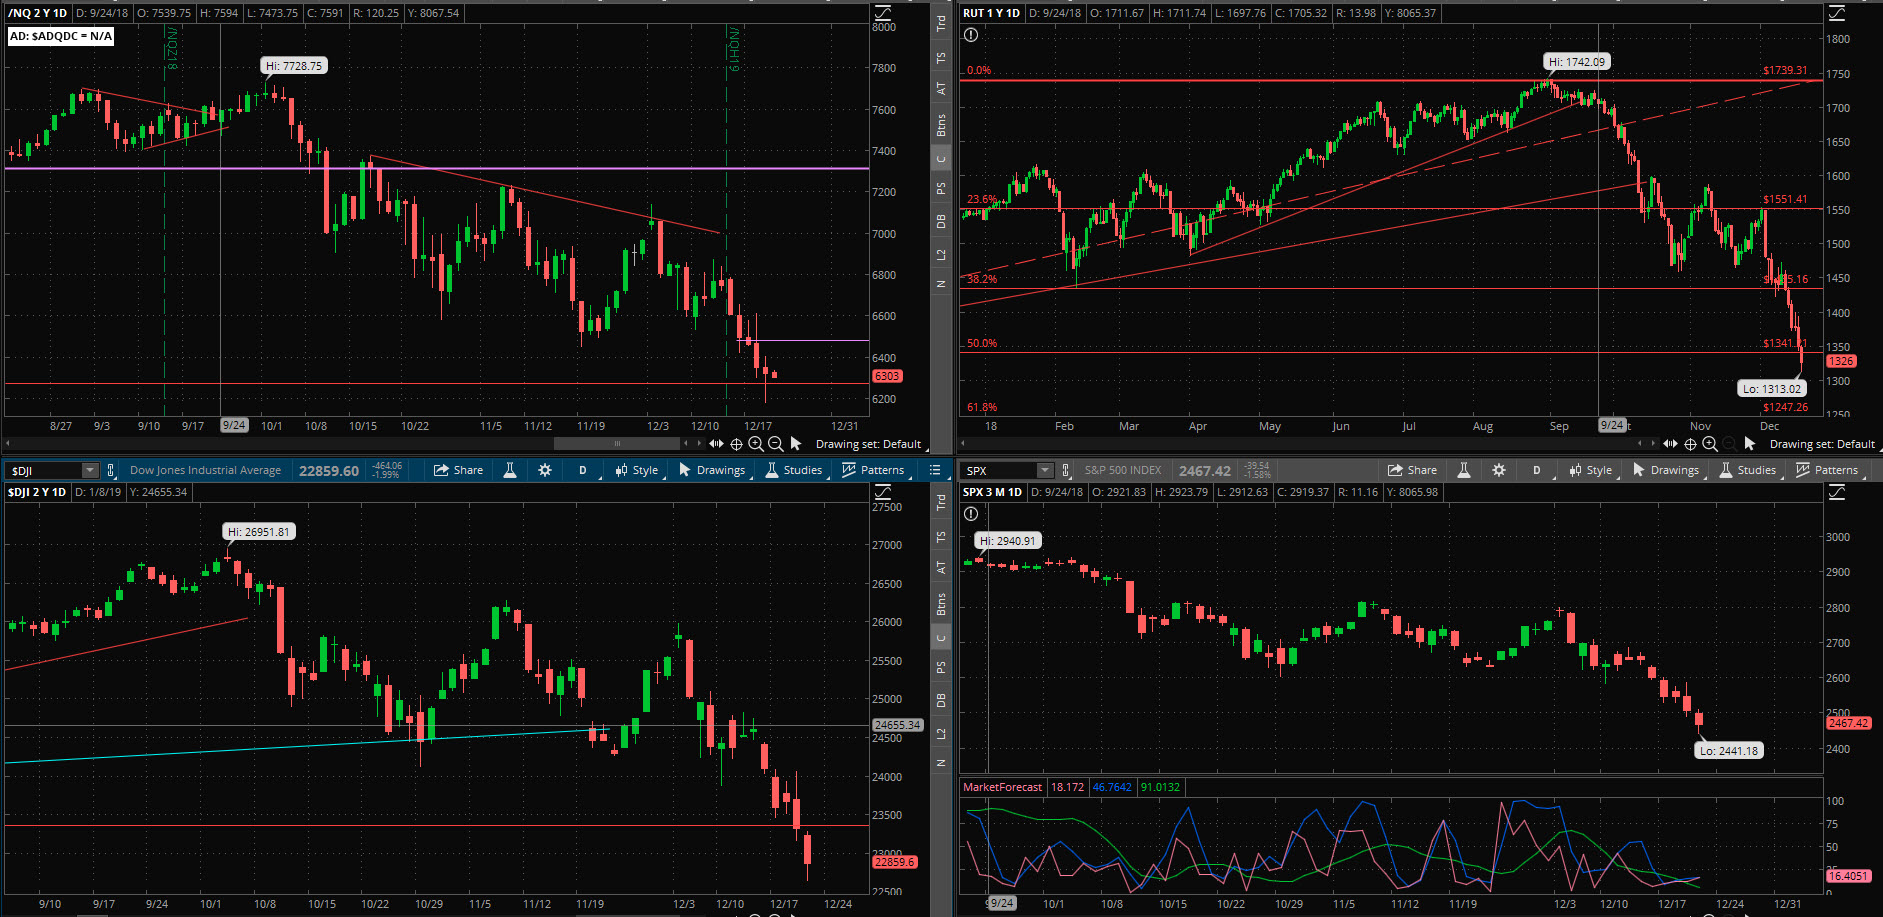Activate the crosshair tool below the RUT chart
The image size is (1883, 917).
pos(1690,443)
